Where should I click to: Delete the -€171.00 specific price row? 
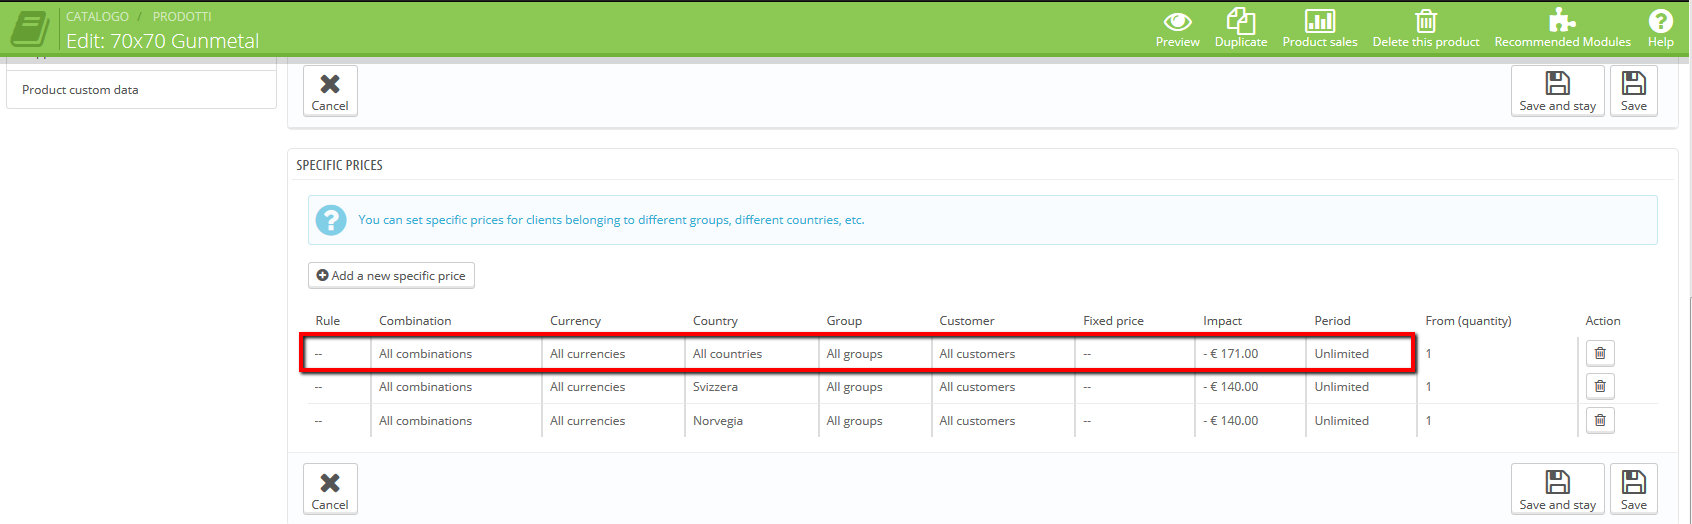(x=1600, y=353)
